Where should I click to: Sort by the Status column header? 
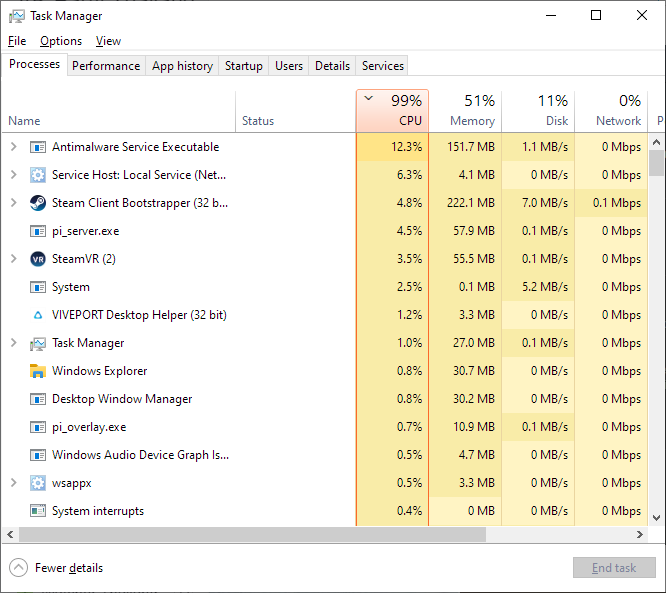click(296, 111)
